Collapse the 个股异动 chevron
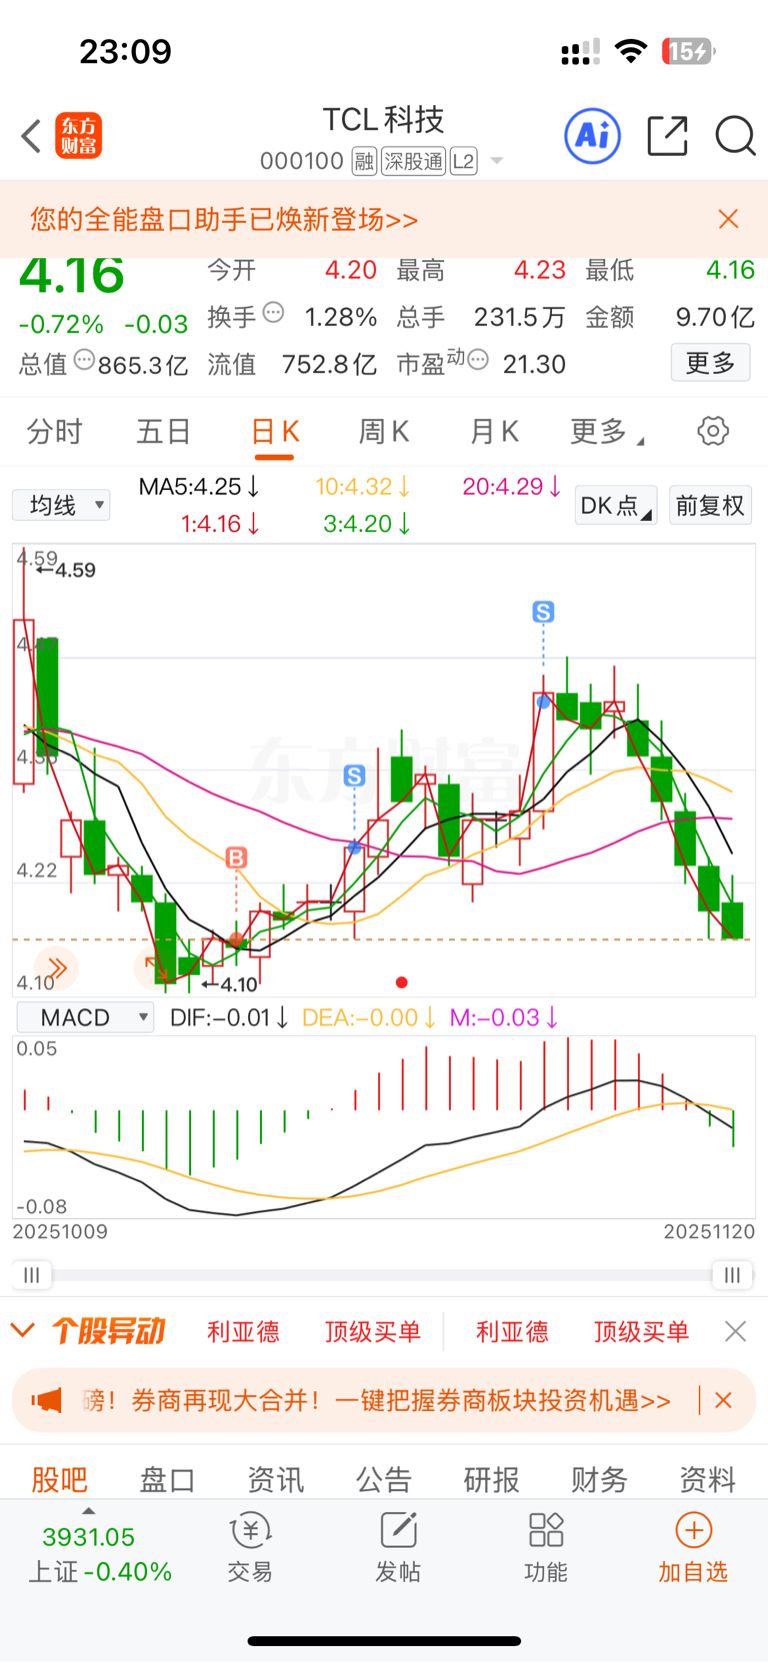The image size is (768, 1663). [23, 1330]
